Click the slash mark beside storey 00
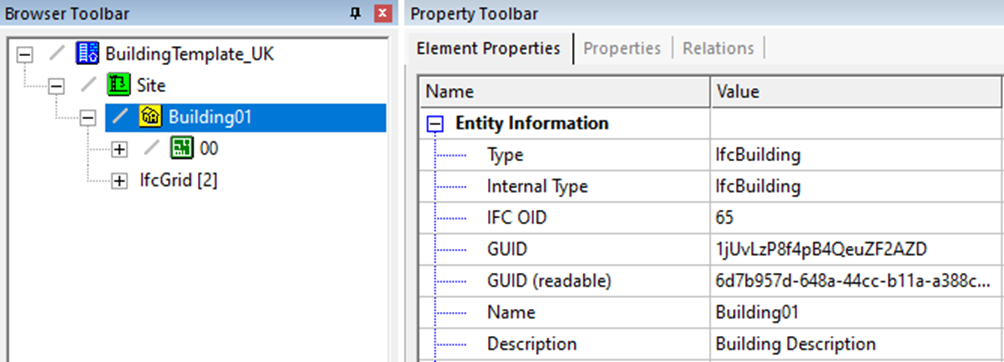Screen dimensions: 1004x362 pos(152,149)
